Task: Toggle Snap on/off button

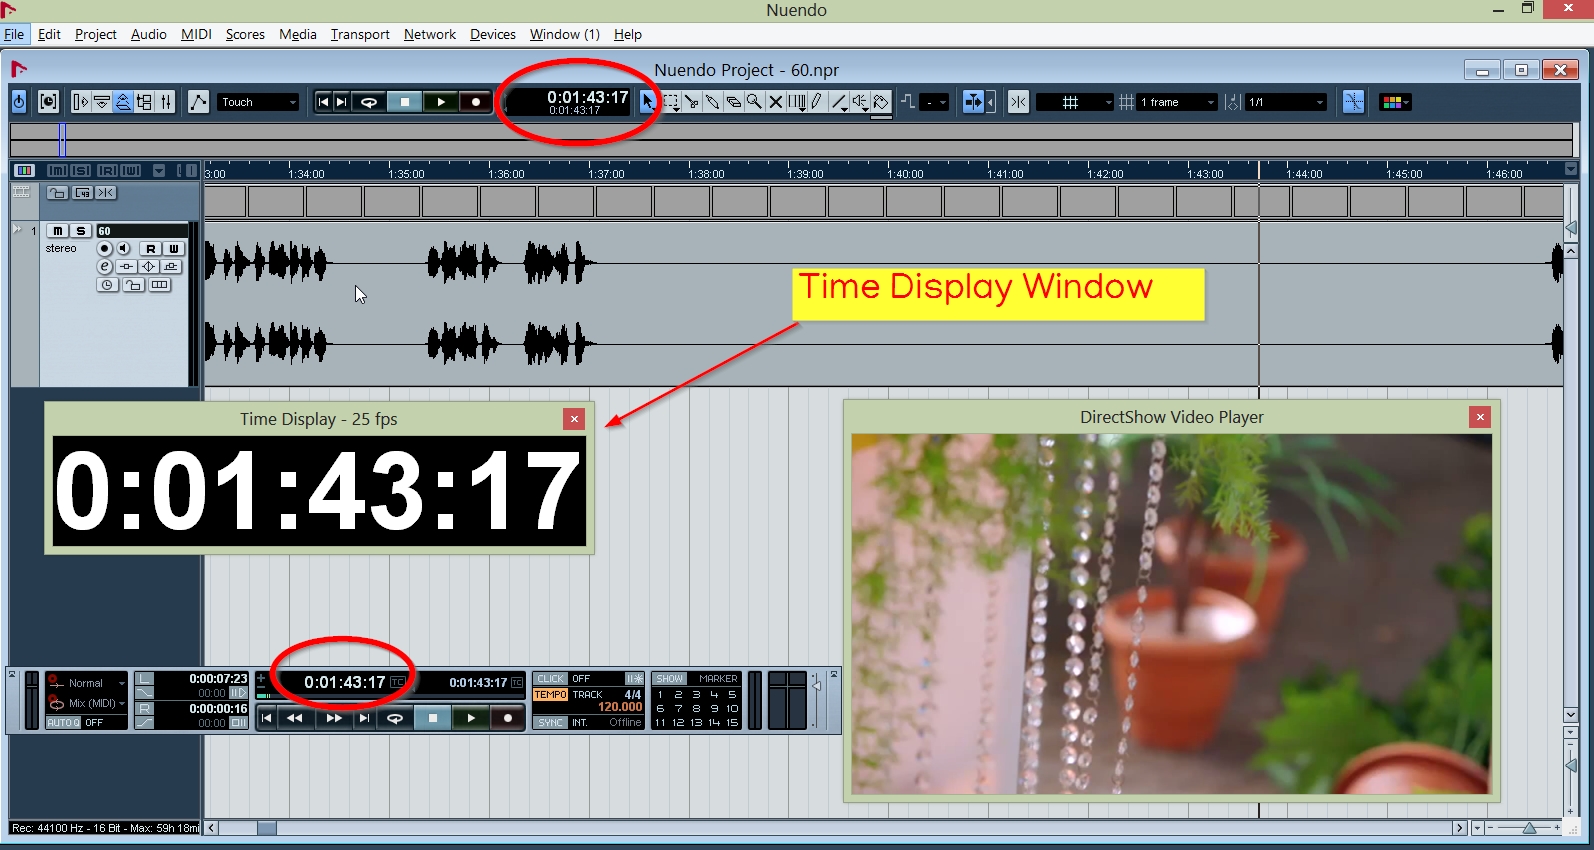Action: [x=1018, y=102]
